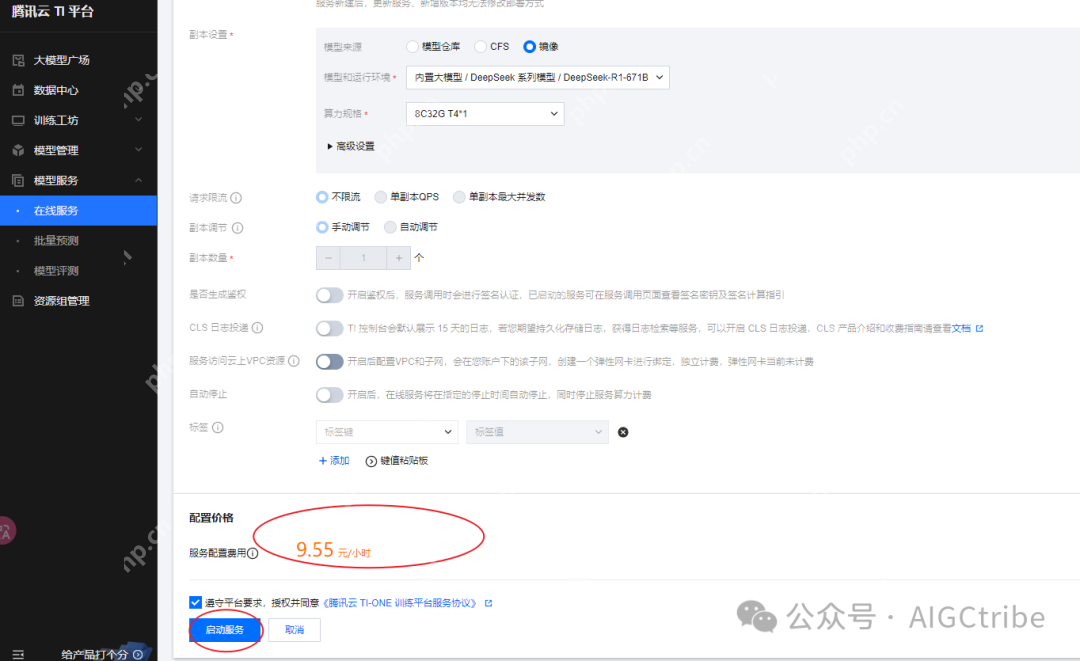Expand the 训练工坊 chevron

coord(138,120)
